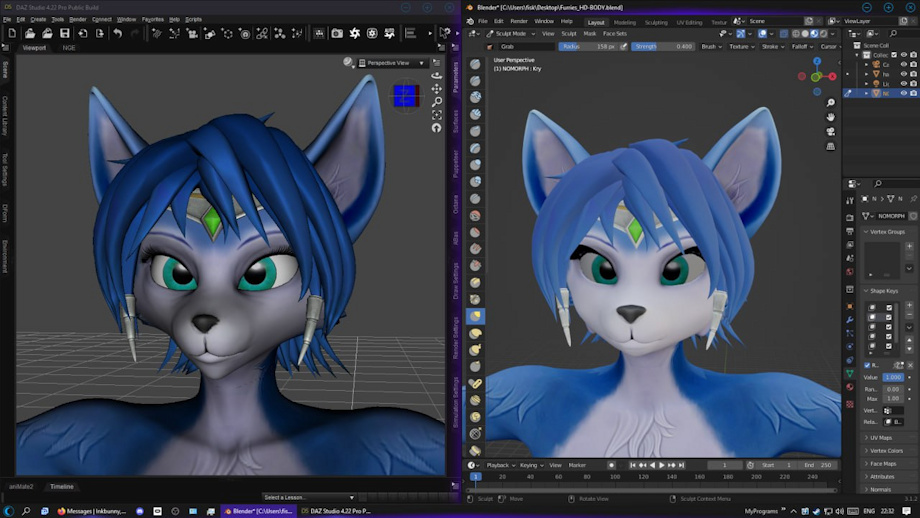Screen dimensions: 920x518
Task: Click the Save icon in DAZ Studio toolbar
Action: point(64,33)
